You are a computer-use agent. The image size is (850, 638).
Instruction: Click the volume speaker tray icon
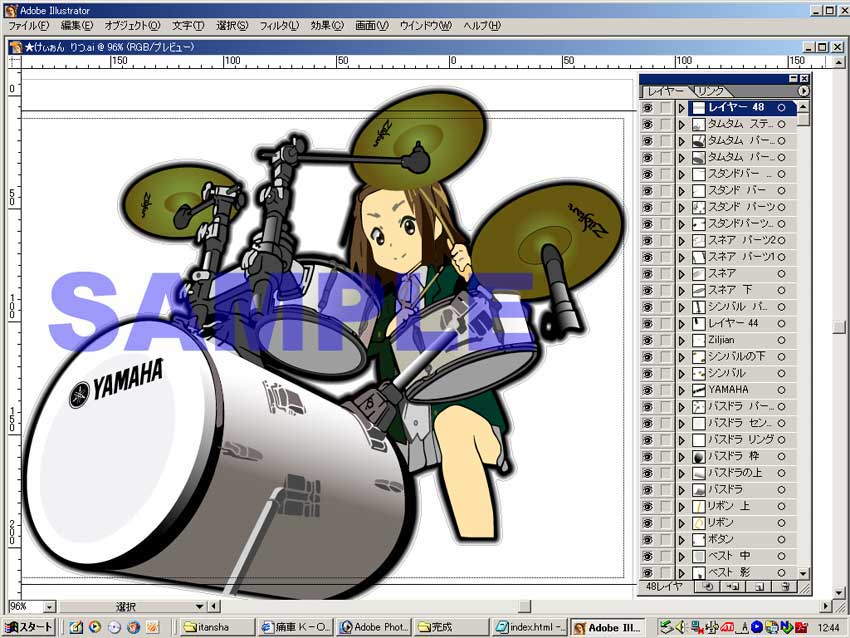pyautogui.click(x=682, y=628)
